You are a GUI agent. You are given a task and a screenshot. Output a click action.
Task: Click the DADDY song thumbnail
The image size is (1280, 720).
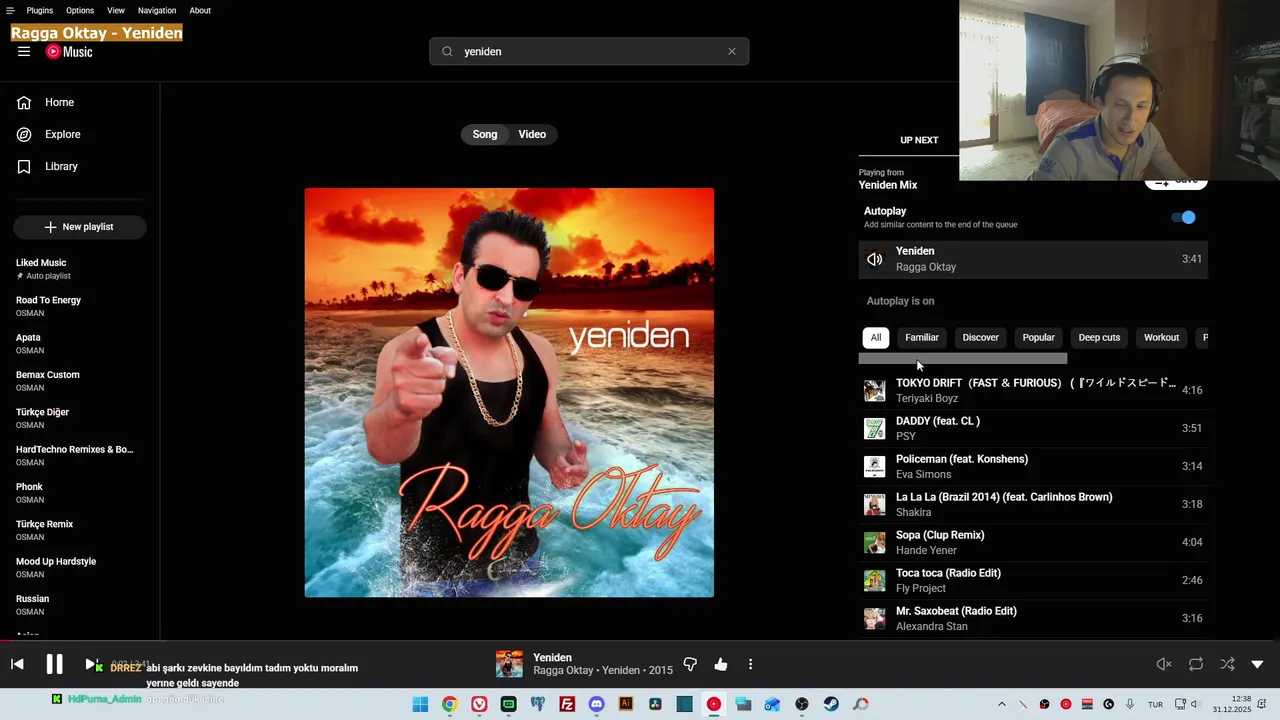pyautogui.click(x=875, y=428)
